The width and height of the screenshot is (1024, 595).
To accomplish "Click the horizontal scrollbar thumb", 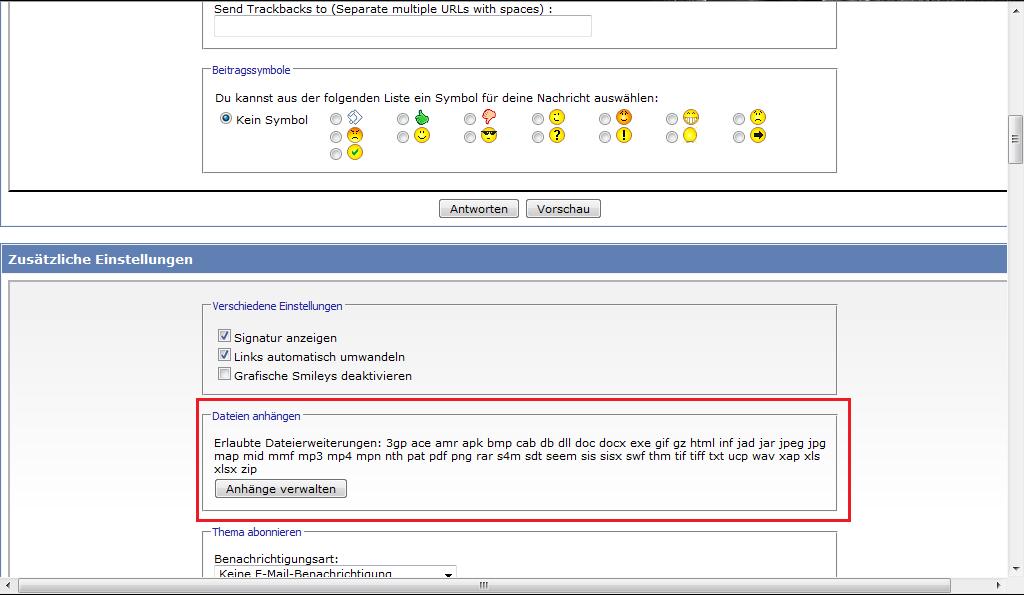I will pyautogui.click(x=484, y=585).
